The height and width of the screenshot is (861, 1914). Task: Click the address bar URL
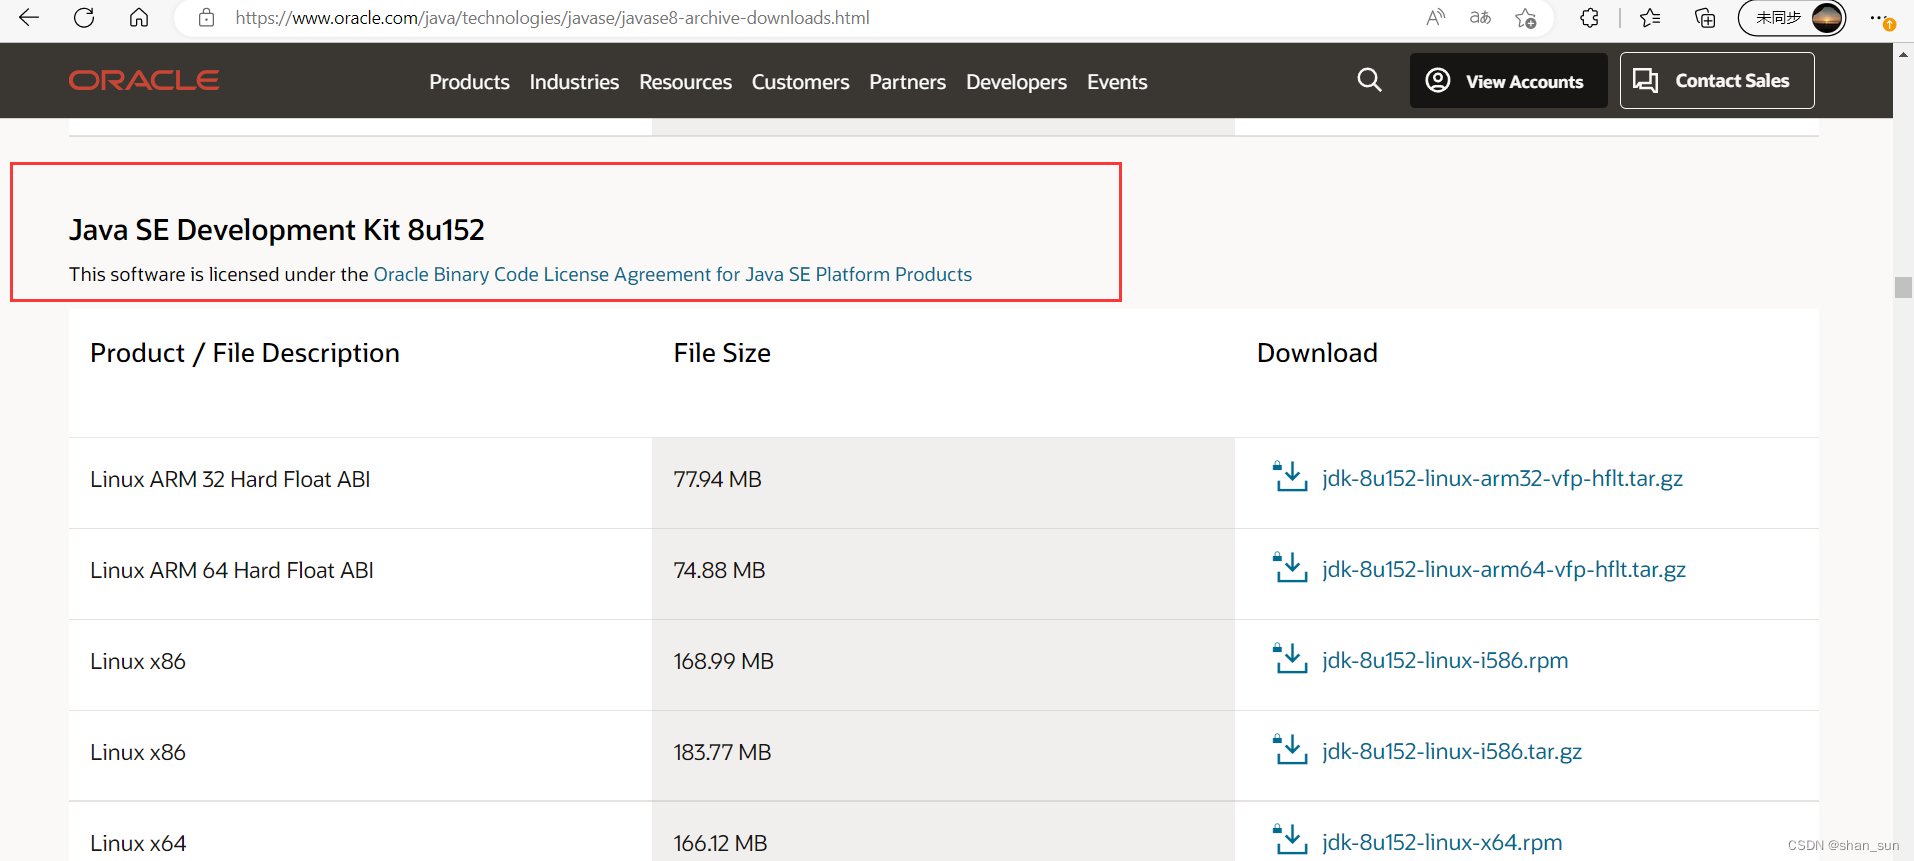click(x=552, y=18)
